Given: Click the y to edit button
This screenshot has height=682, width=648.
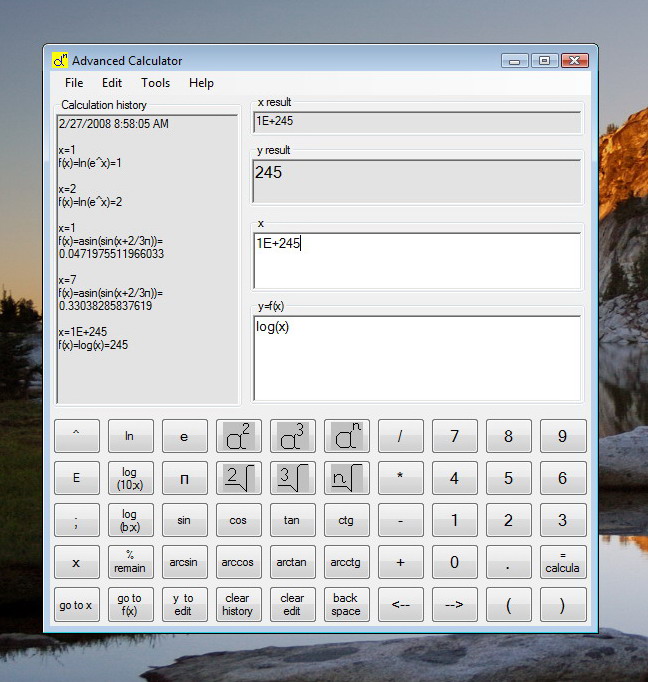Looking at the screenshot, I should pyautogui.click(x=184, y=604).
